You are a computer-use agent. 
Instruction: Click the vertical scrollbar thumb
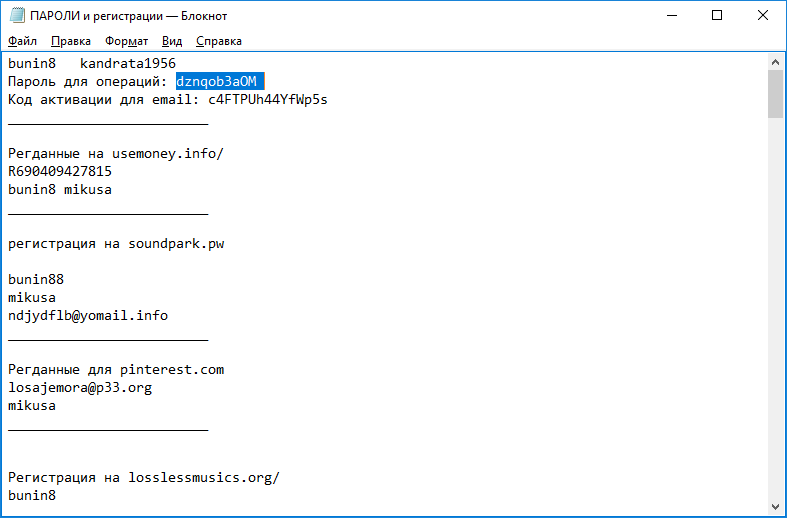coord(775,94)
